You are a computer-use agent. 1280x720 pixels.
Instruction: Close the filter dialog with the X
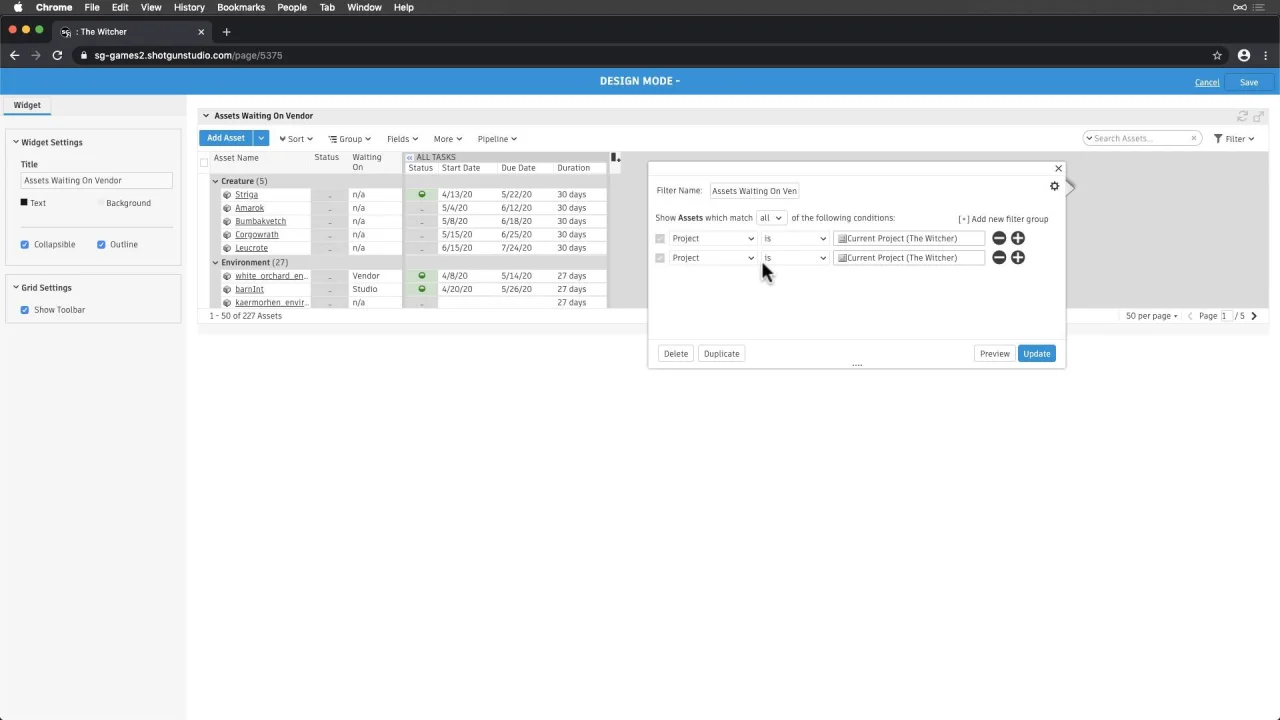coord(1058,168)
